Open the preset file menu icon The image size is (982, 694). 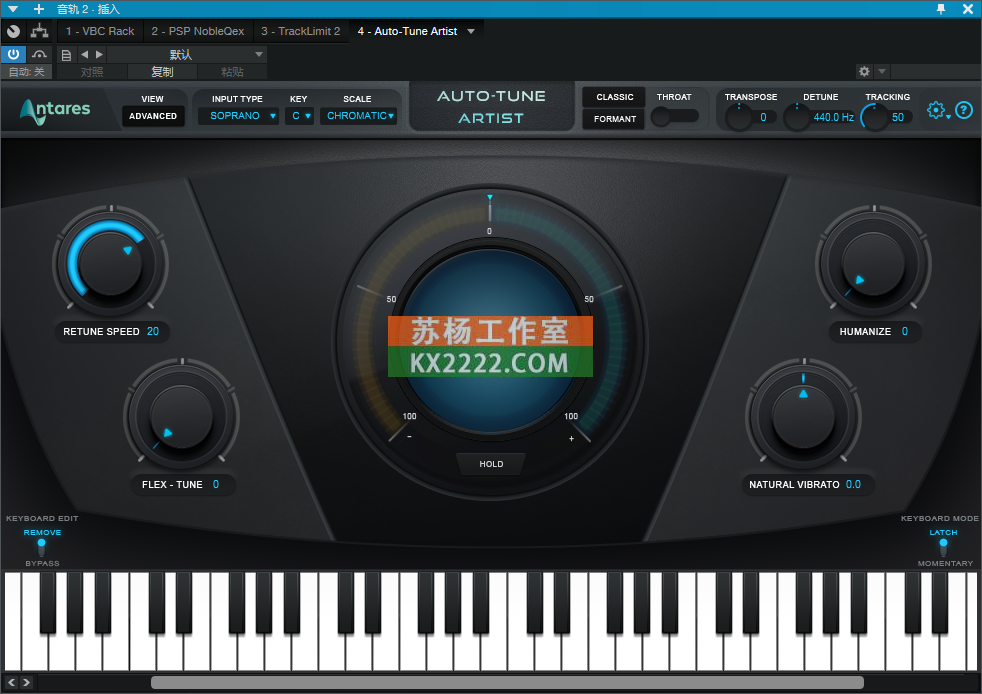coord(66,54)
